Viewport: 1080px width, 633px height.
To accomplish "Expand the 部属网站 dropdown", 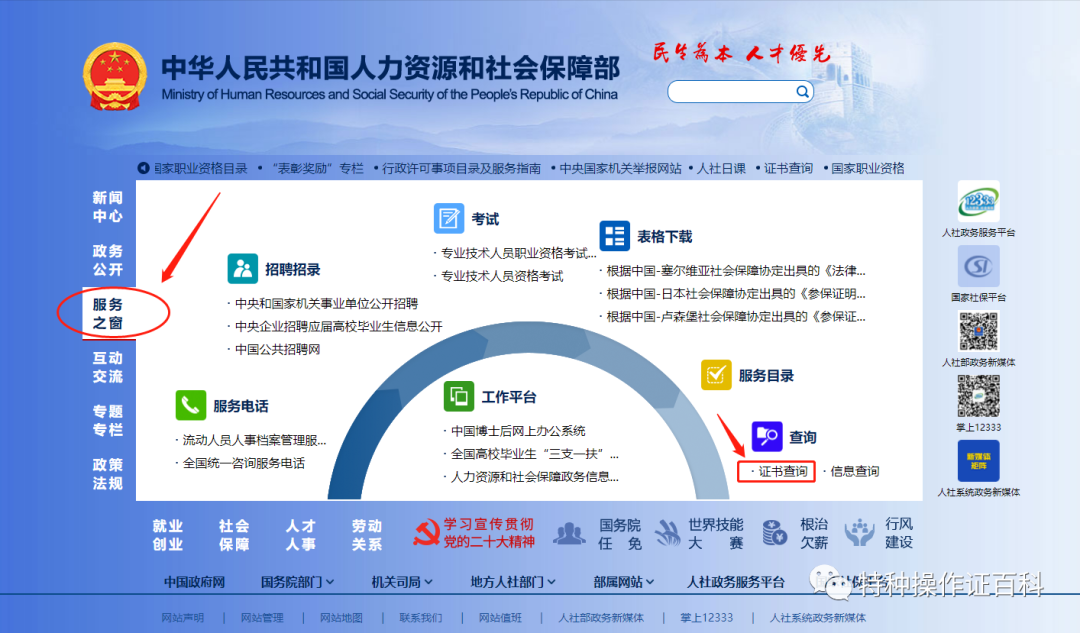I will (623, 582).
